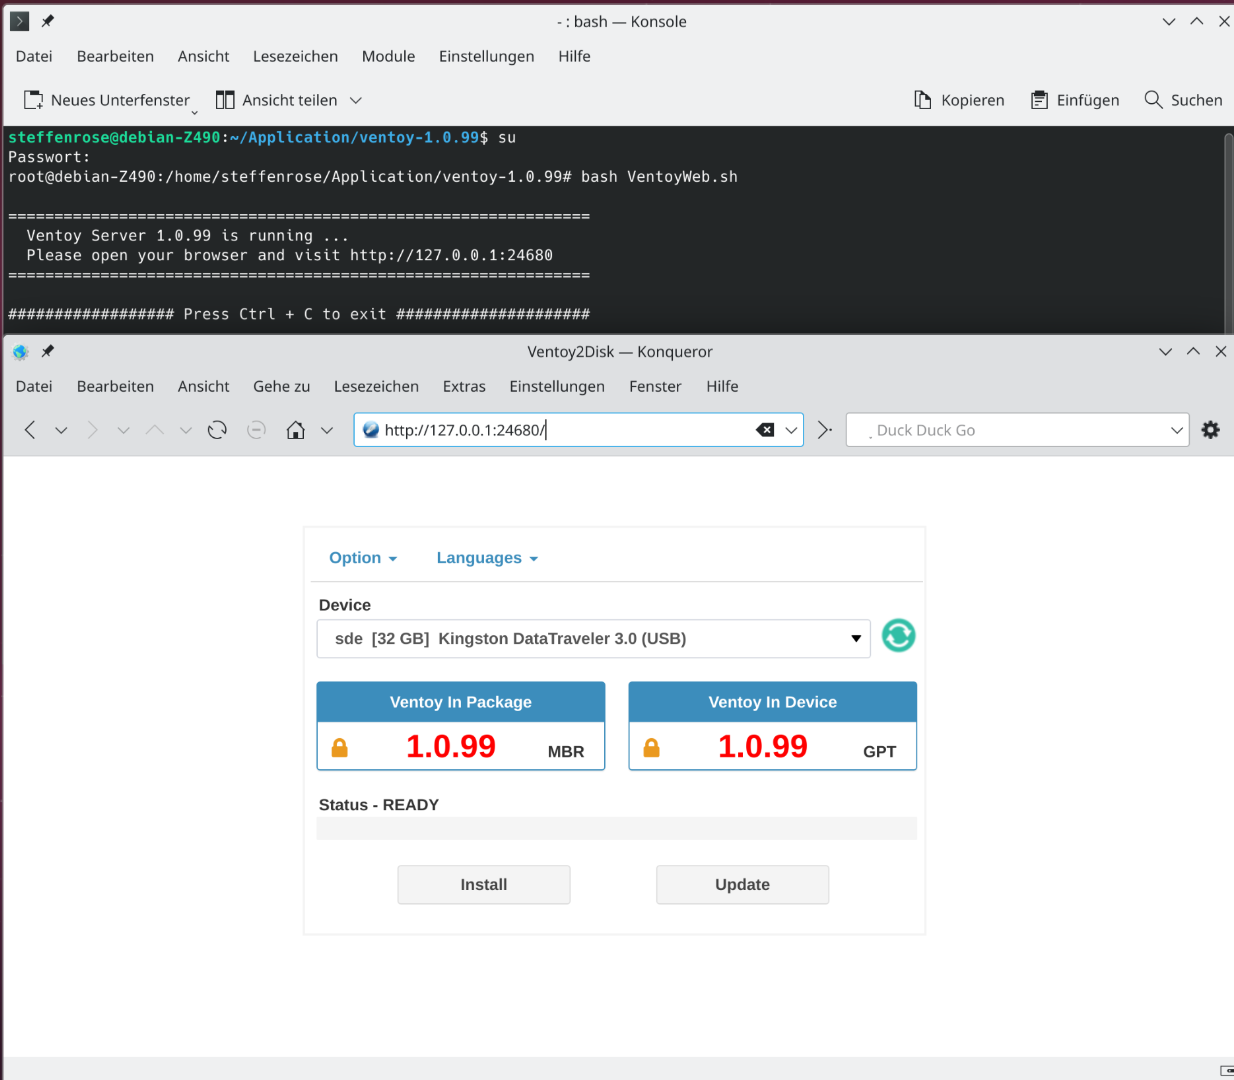Click the Kopieren icon in Konsole toolbar
This screenshot has width=1234, height=1080.
click(923, 100)
